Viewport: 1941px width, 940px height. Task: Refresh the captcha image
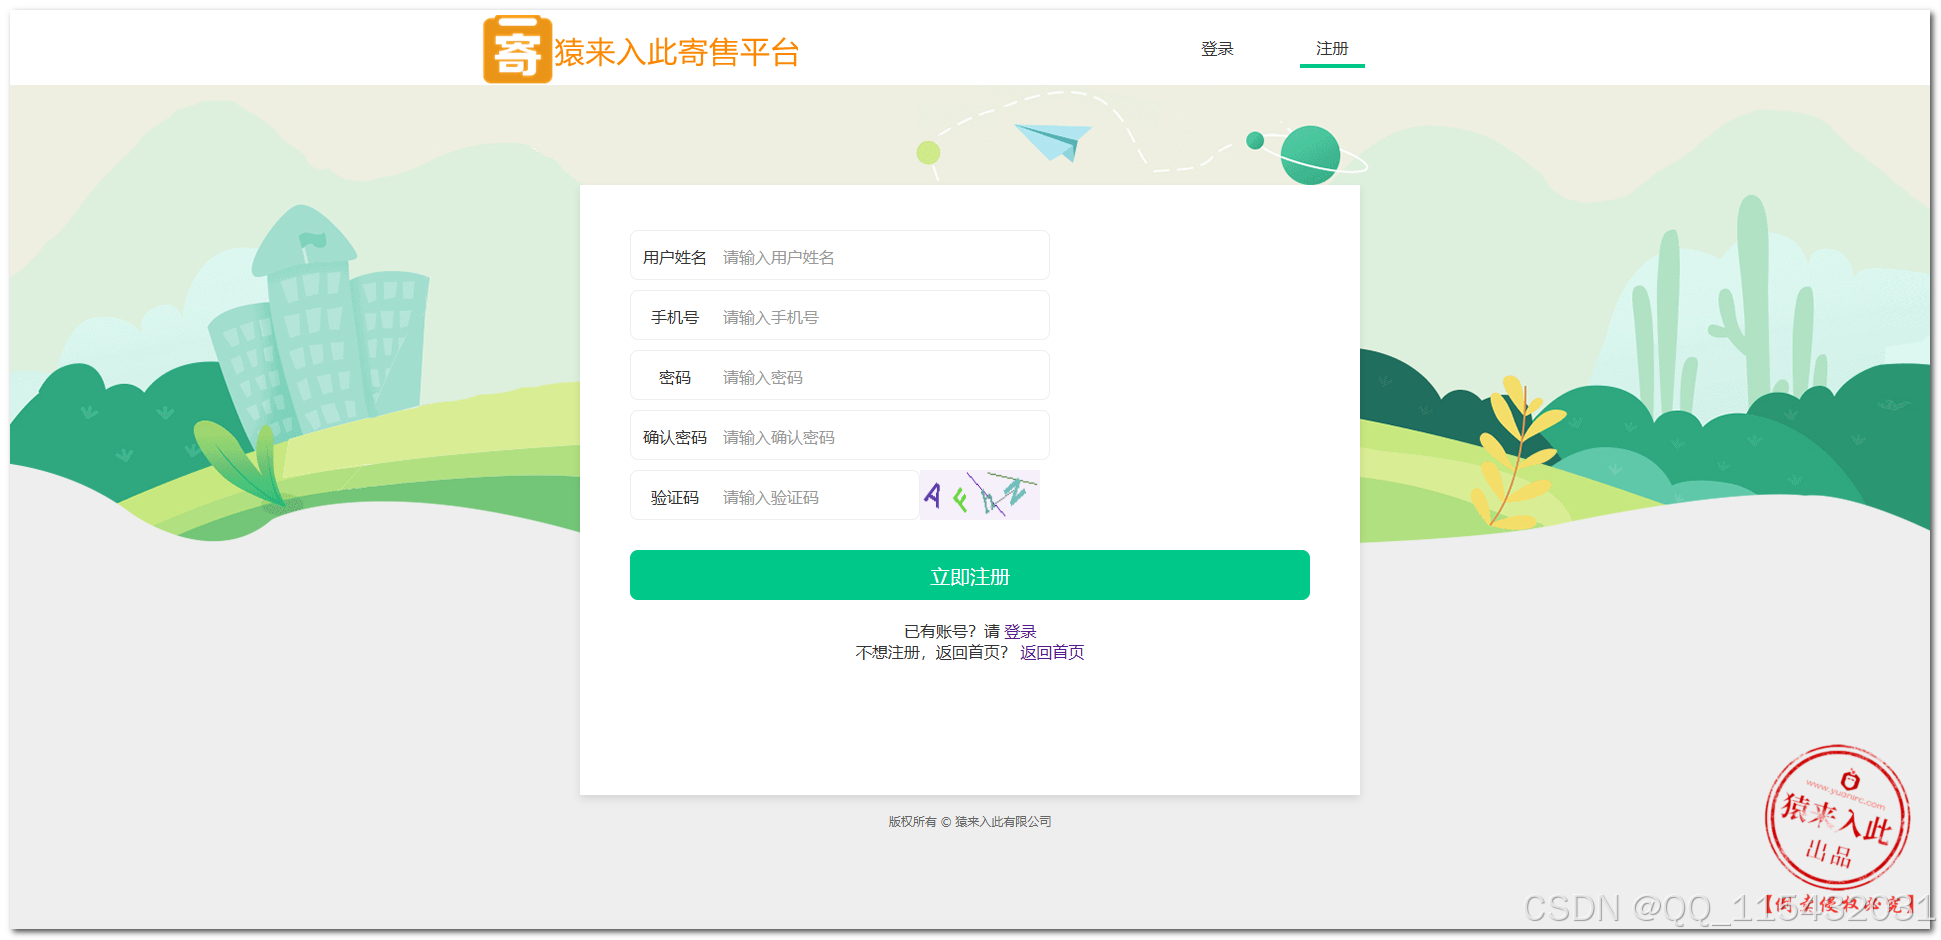(x=980, y=495)
